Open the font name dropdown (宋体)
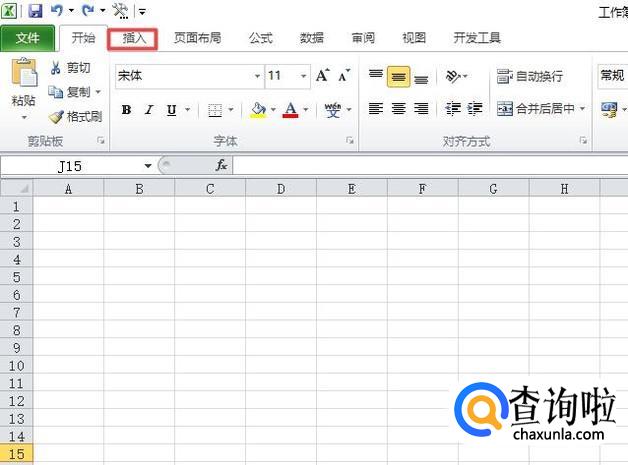The image size is (628, 465). tap(257, 76)
